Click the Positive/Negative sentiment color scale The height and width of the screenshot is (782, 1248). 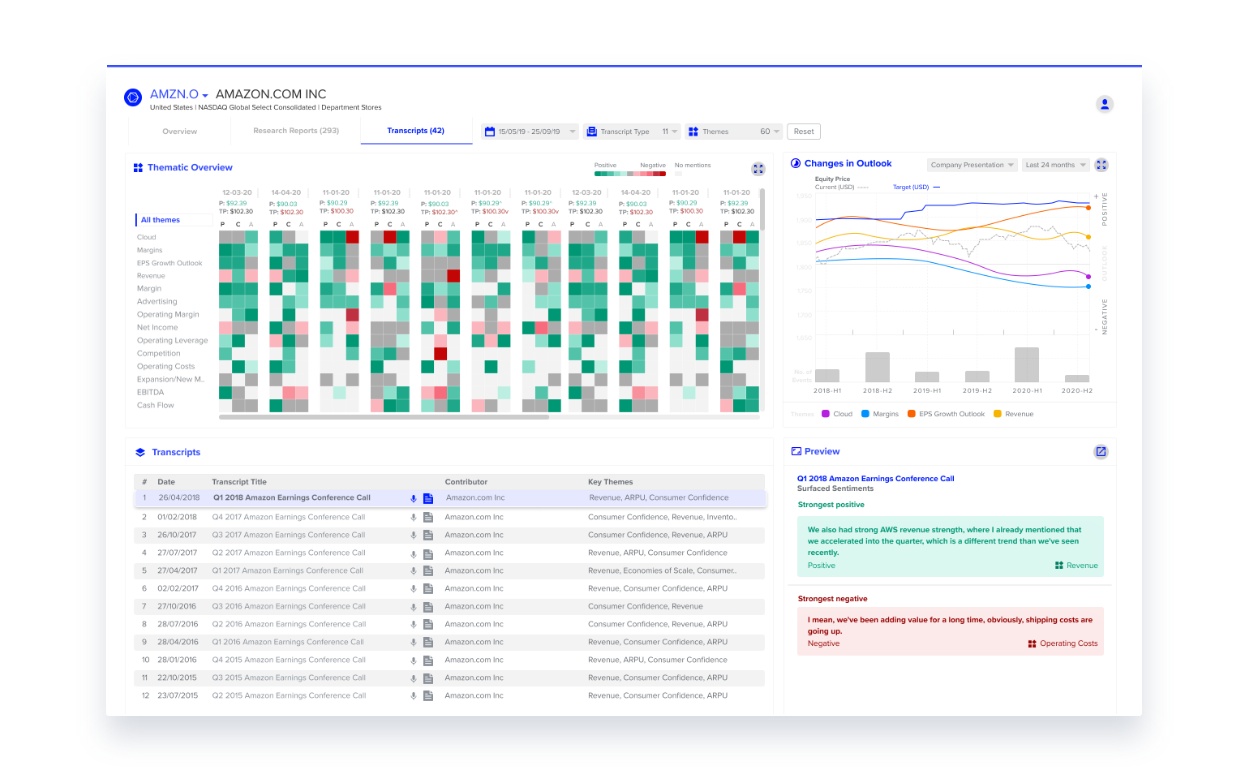click(x=630, y=174)
